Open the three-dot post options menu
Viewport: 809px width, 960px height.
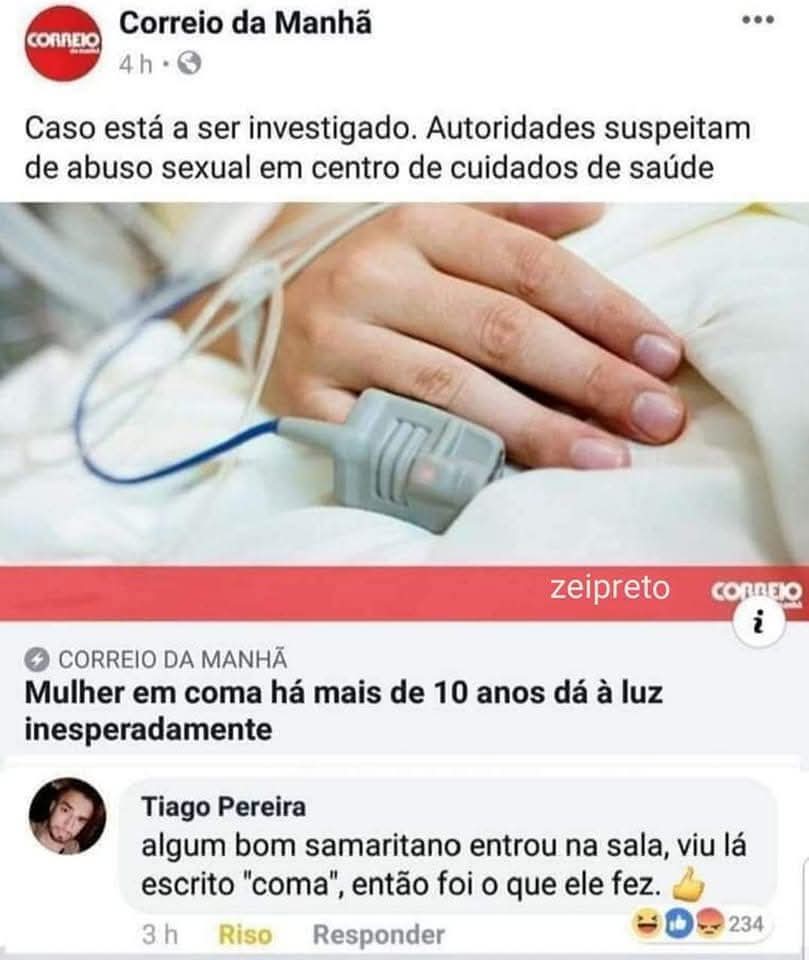click(758, 20)
